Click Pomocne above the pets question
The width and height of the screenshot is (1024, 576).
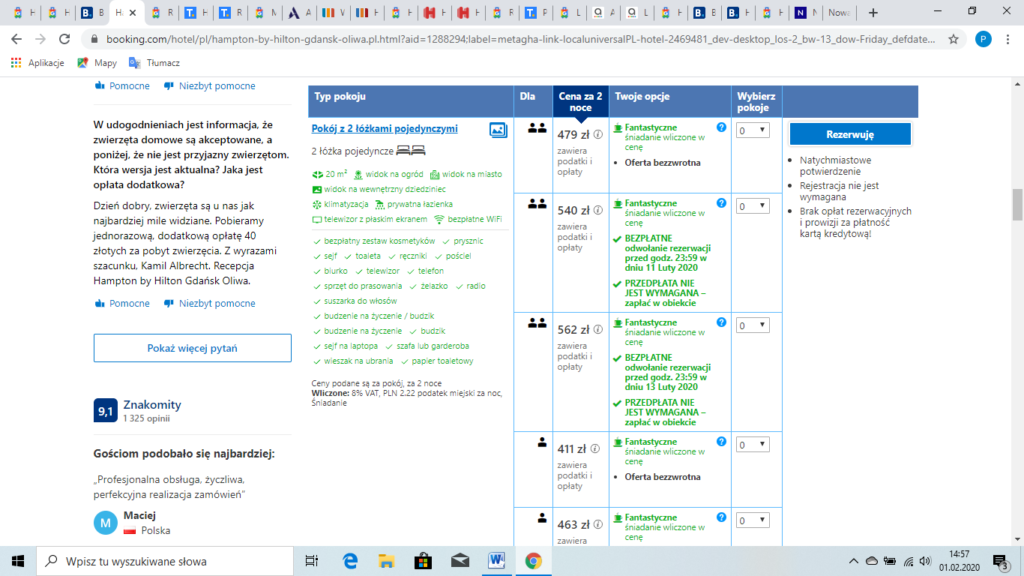(122, 86)
